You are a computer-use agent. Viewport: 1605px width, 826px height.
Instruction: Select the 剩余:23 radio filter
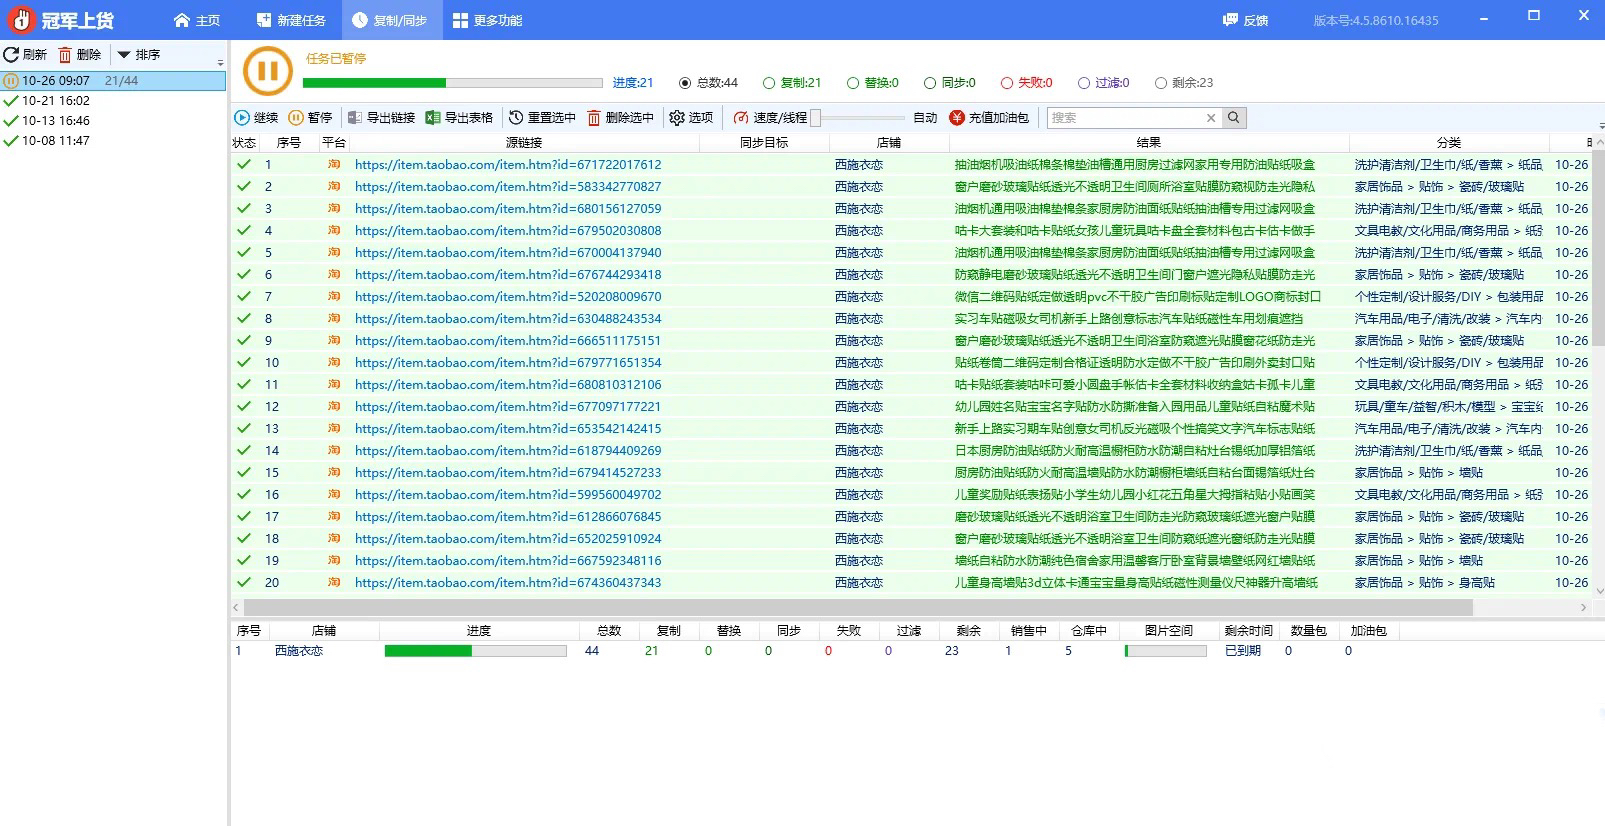1161,83
